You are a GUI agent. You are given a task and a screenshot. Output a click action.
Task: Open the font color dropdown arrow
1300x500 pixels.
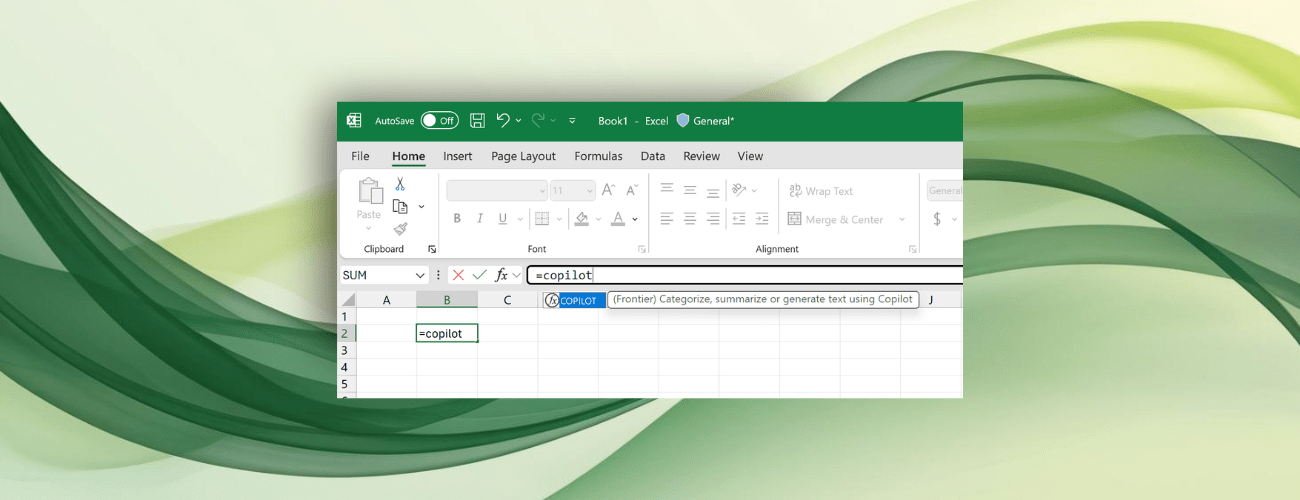pos(636,220)
